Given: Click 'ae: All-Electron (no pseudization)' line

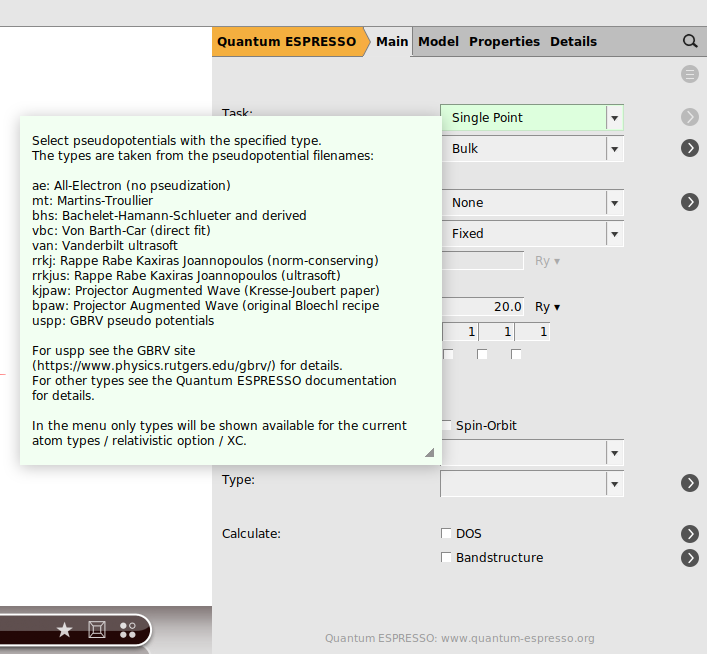Looking at the screenshot, I should (x=131, y=185).
